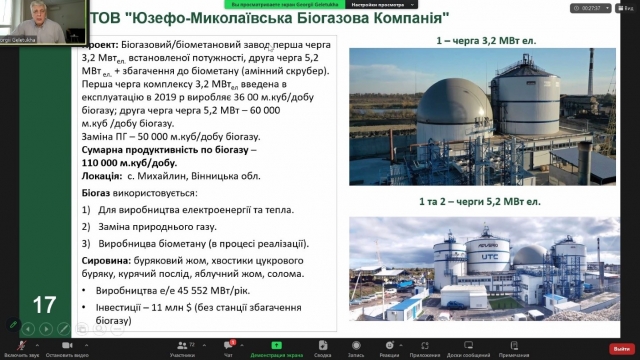Open the Участники participants panel
The width and height of the screenshot is (640, 360).
pyautogui.click(x=182, y=349)
